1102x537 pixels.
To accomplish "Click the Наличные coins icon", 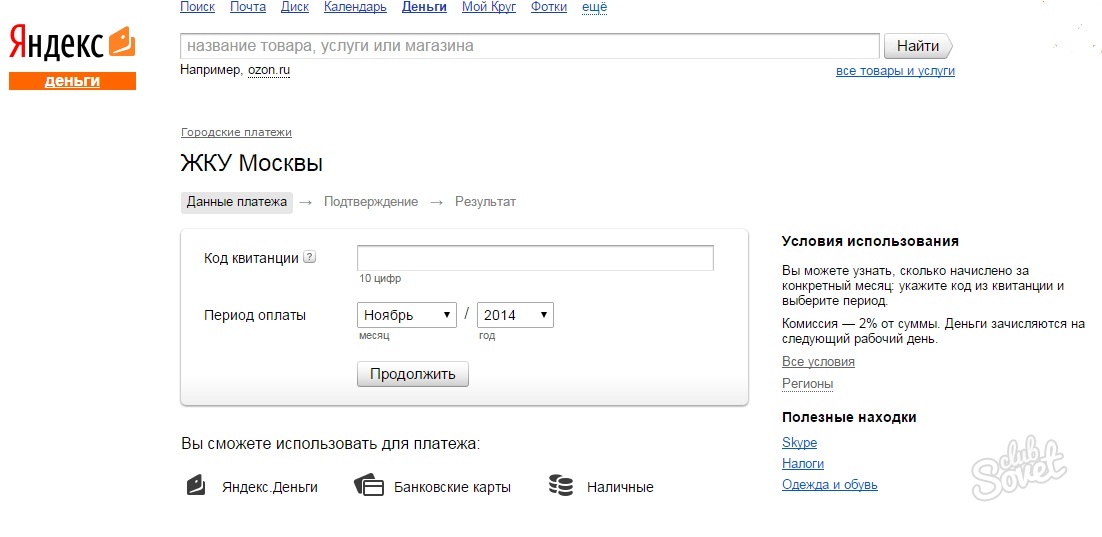I will (561, 485).
